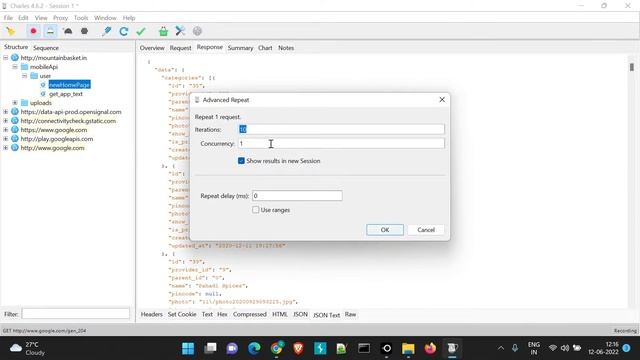The height and width of the screenshot is (360, 640).
Task: Collapse the user folder node
Action: click(24, 76)
